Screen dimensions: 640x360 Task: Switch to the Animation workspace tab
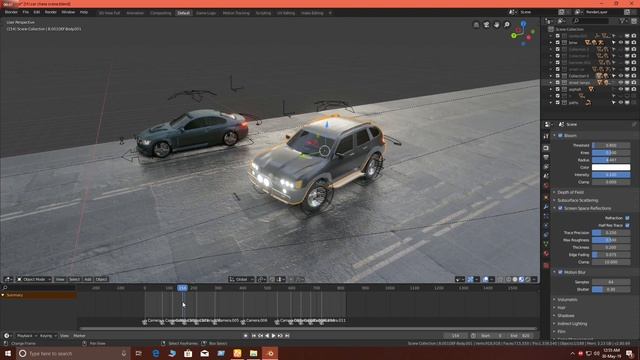click(x=135, y=13)
